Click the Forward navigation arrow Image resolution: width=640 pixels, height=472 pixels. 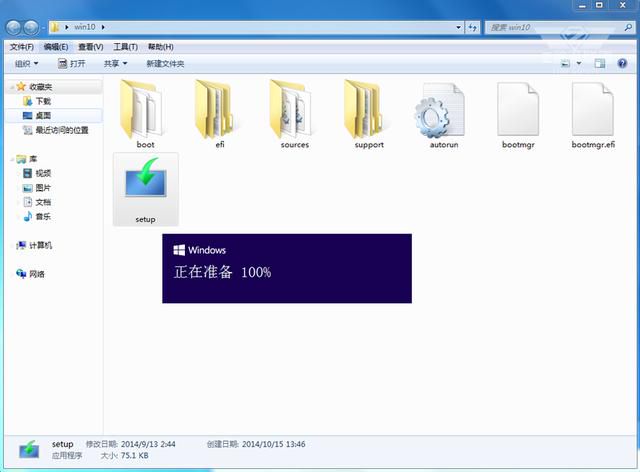coord(31,27)
